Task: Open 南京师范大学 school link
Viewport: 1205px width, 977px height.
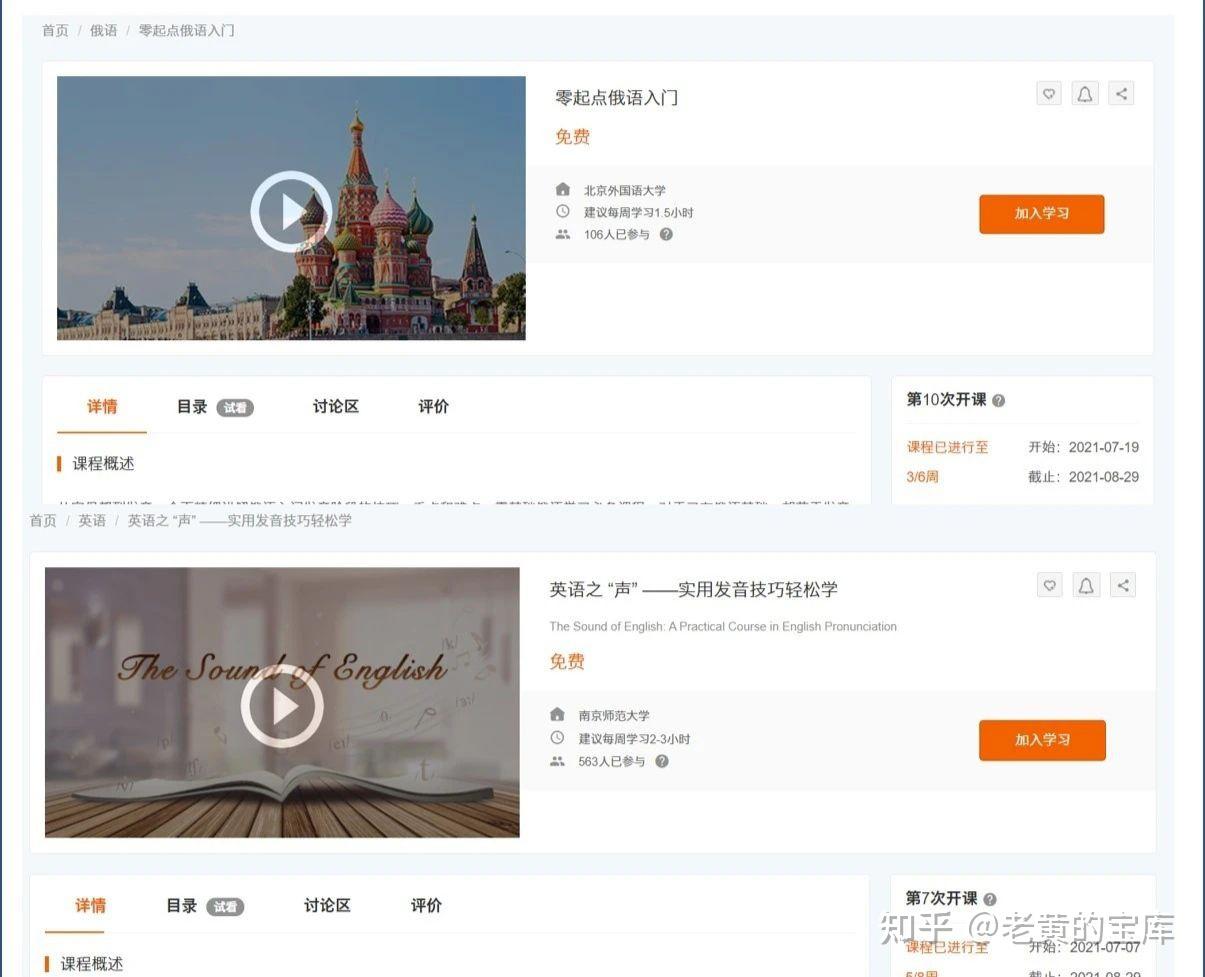Action: pos(614,715)
